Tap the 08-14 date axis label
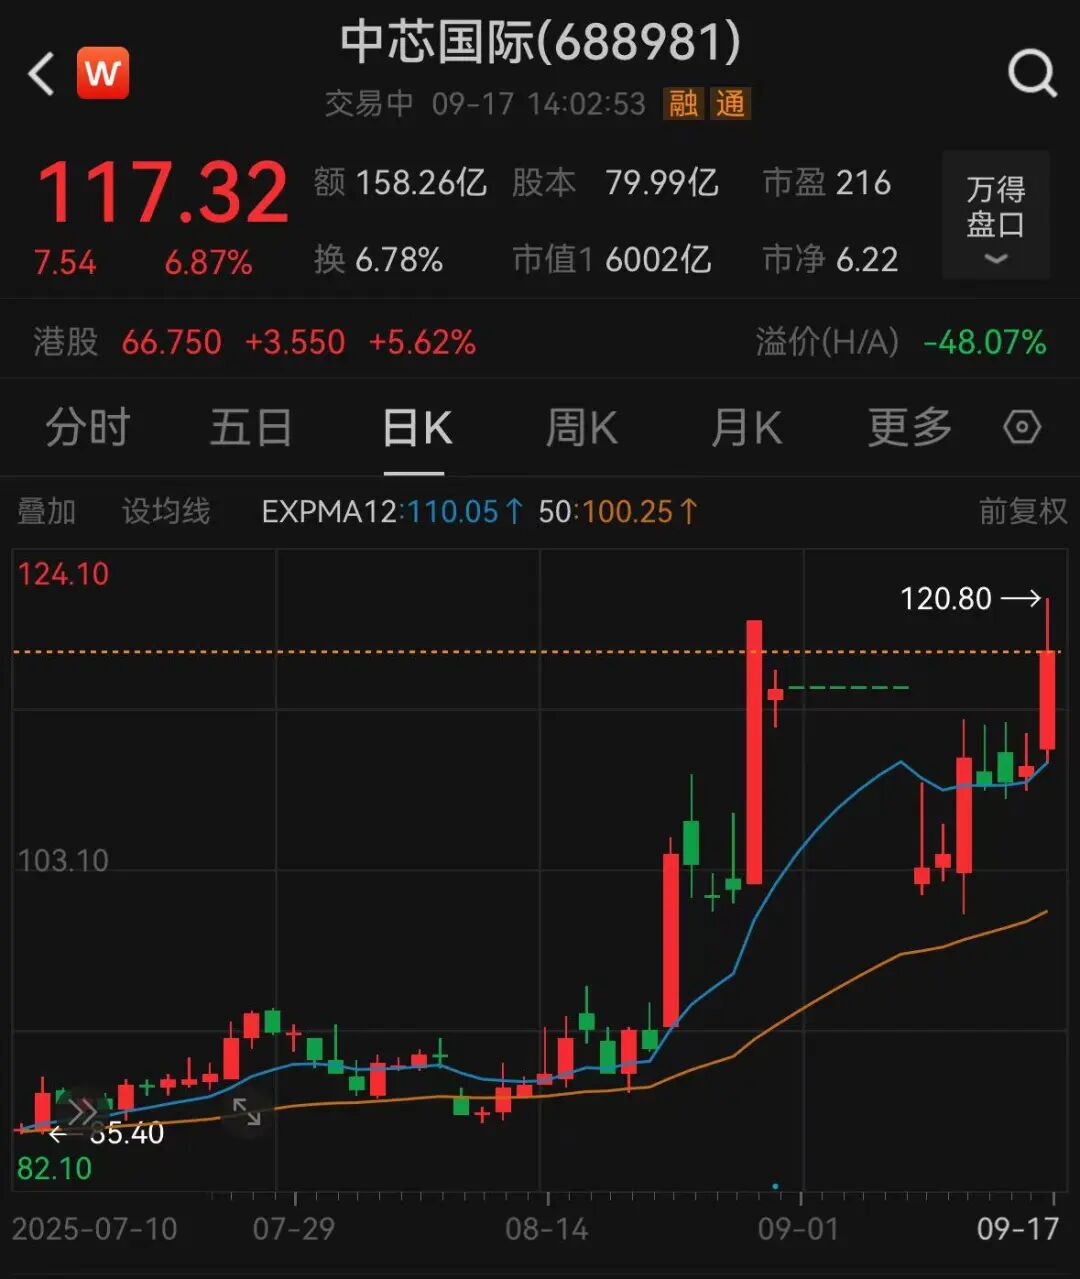 [x=546, y=1228]
